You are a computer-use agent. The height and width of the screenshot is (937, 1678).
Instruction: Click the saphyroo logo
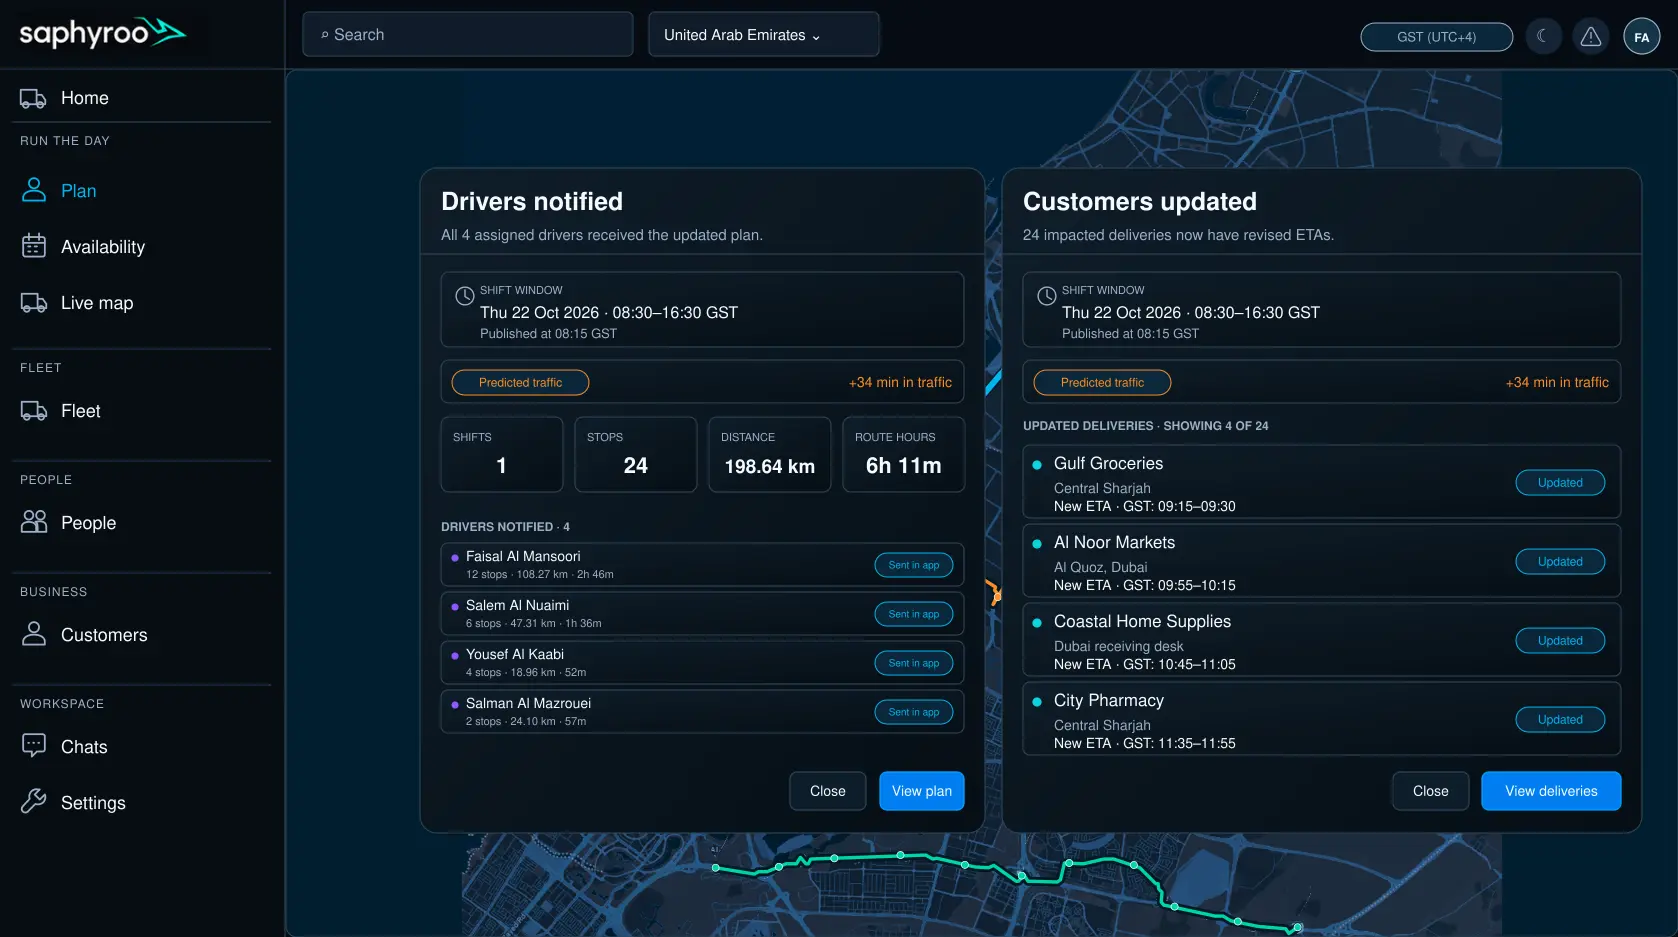tap(102, 33)
